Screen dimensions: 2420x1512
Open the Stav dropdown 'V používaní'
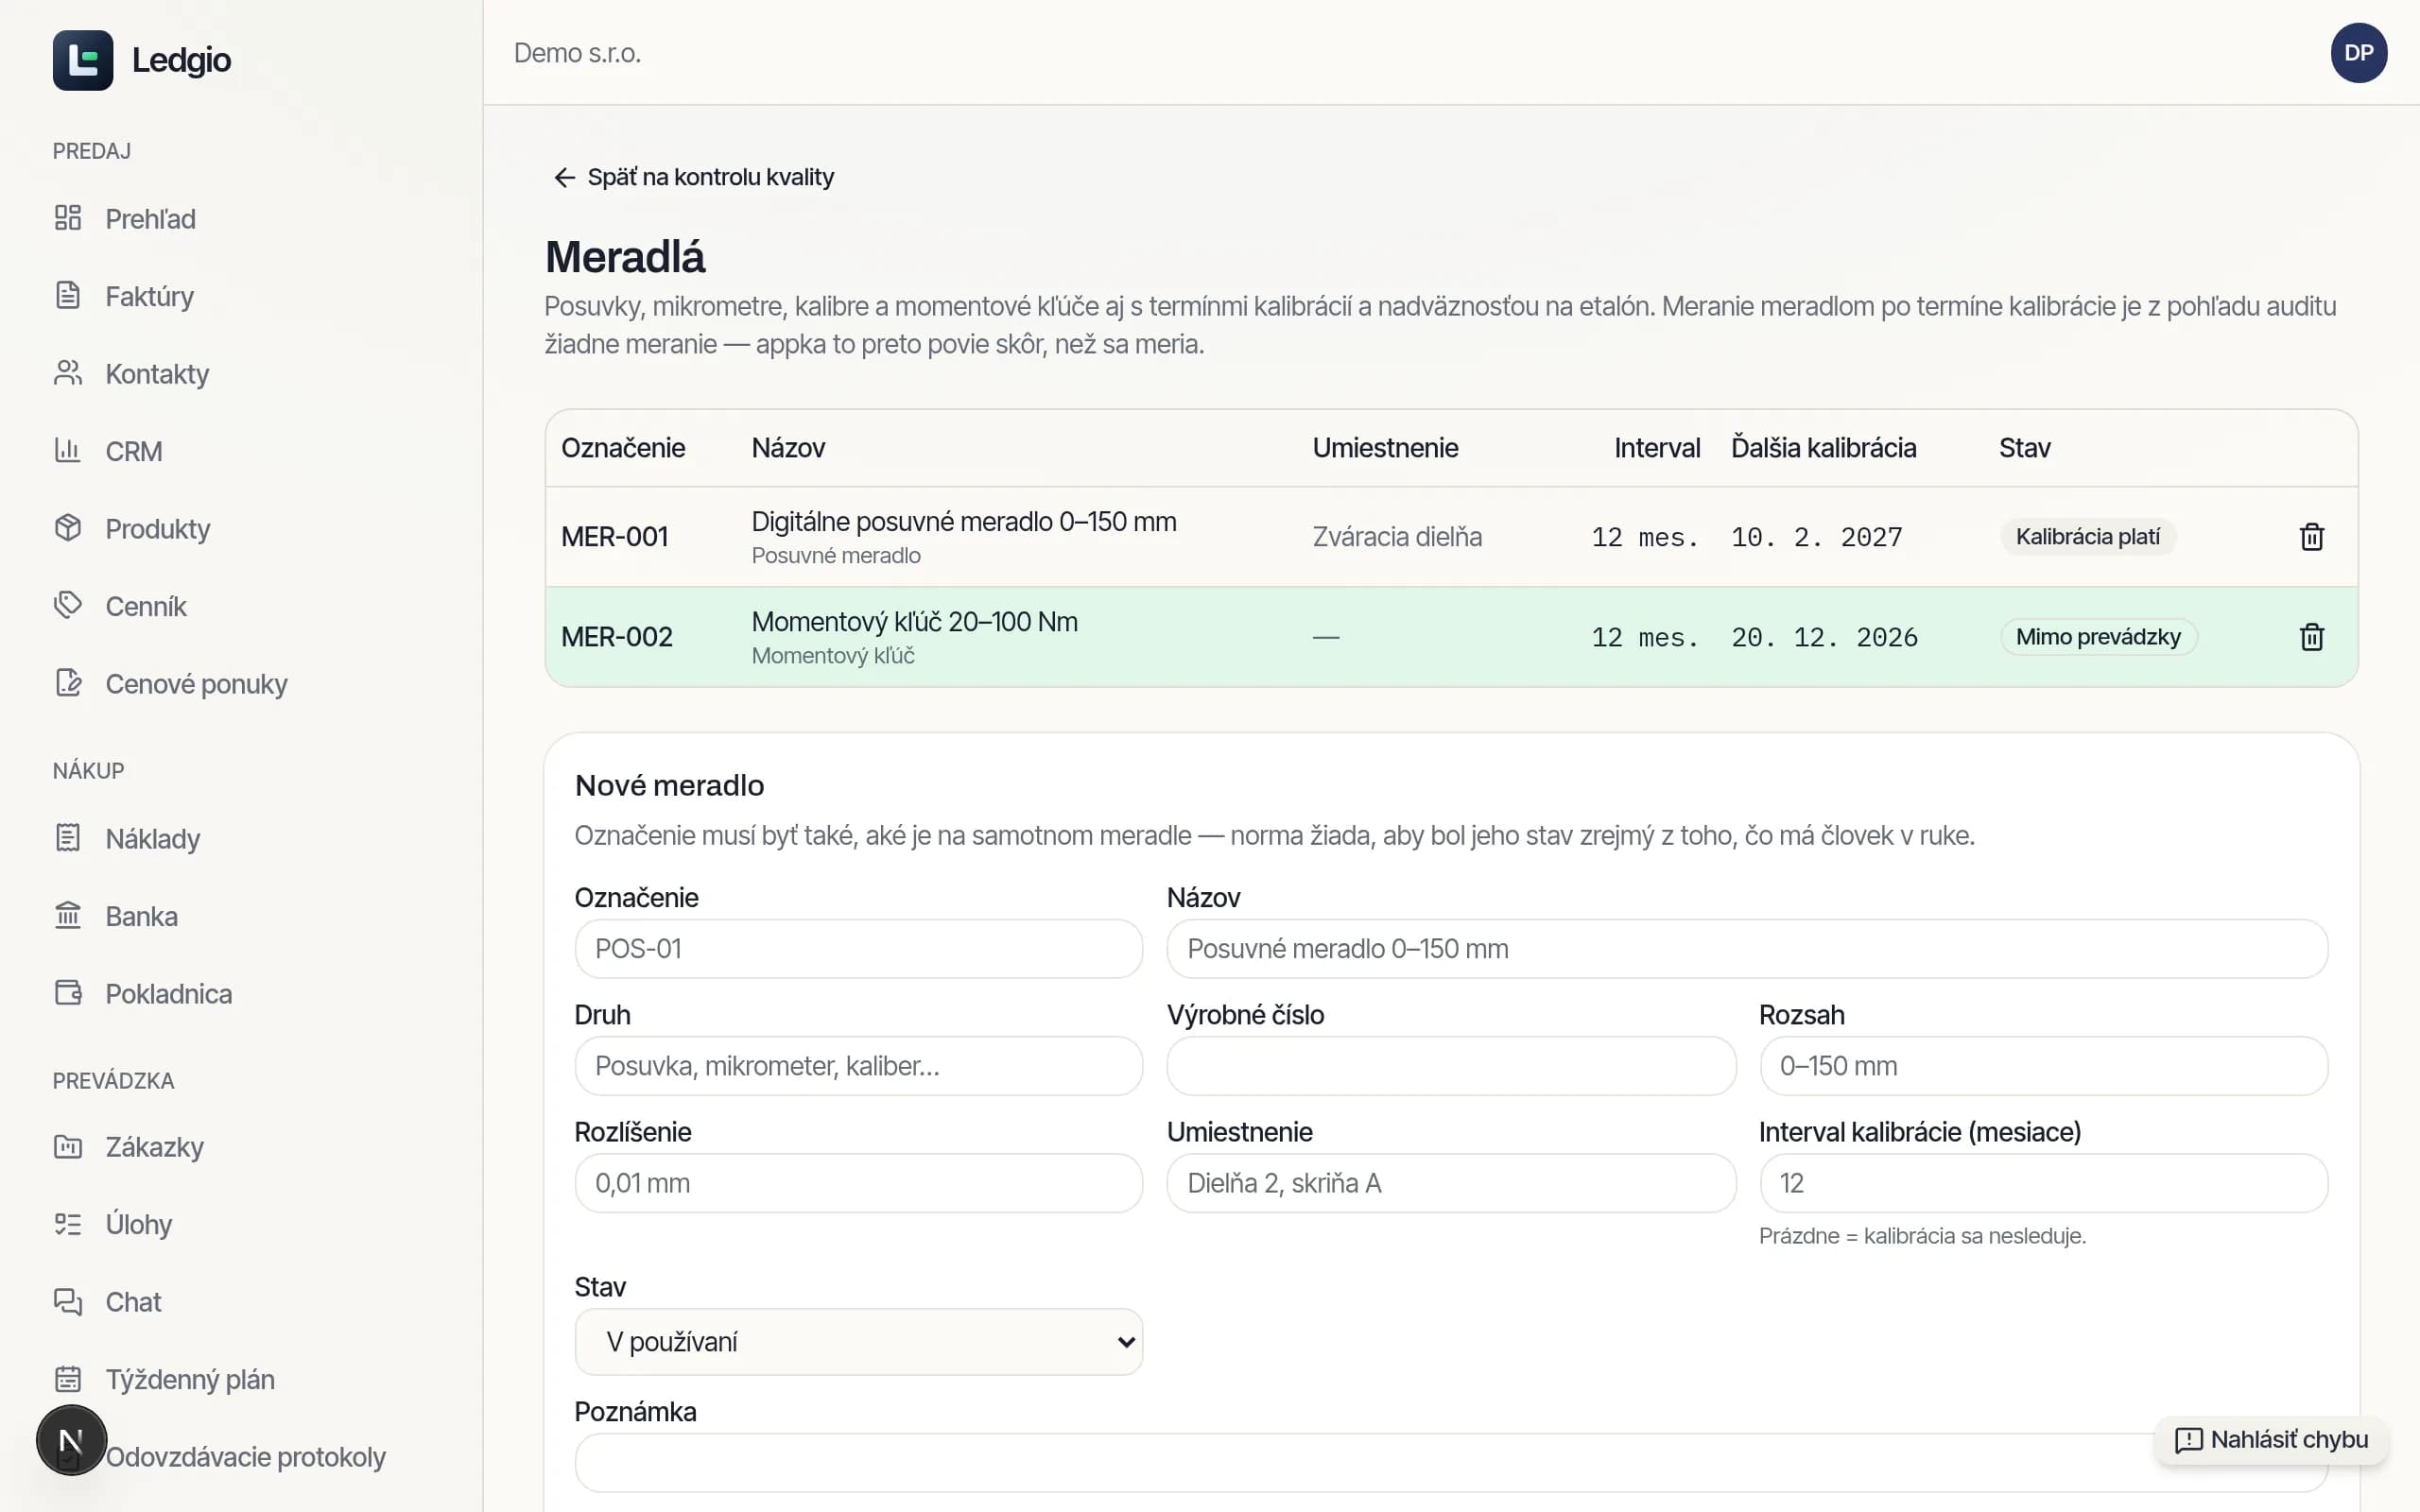858,1342
